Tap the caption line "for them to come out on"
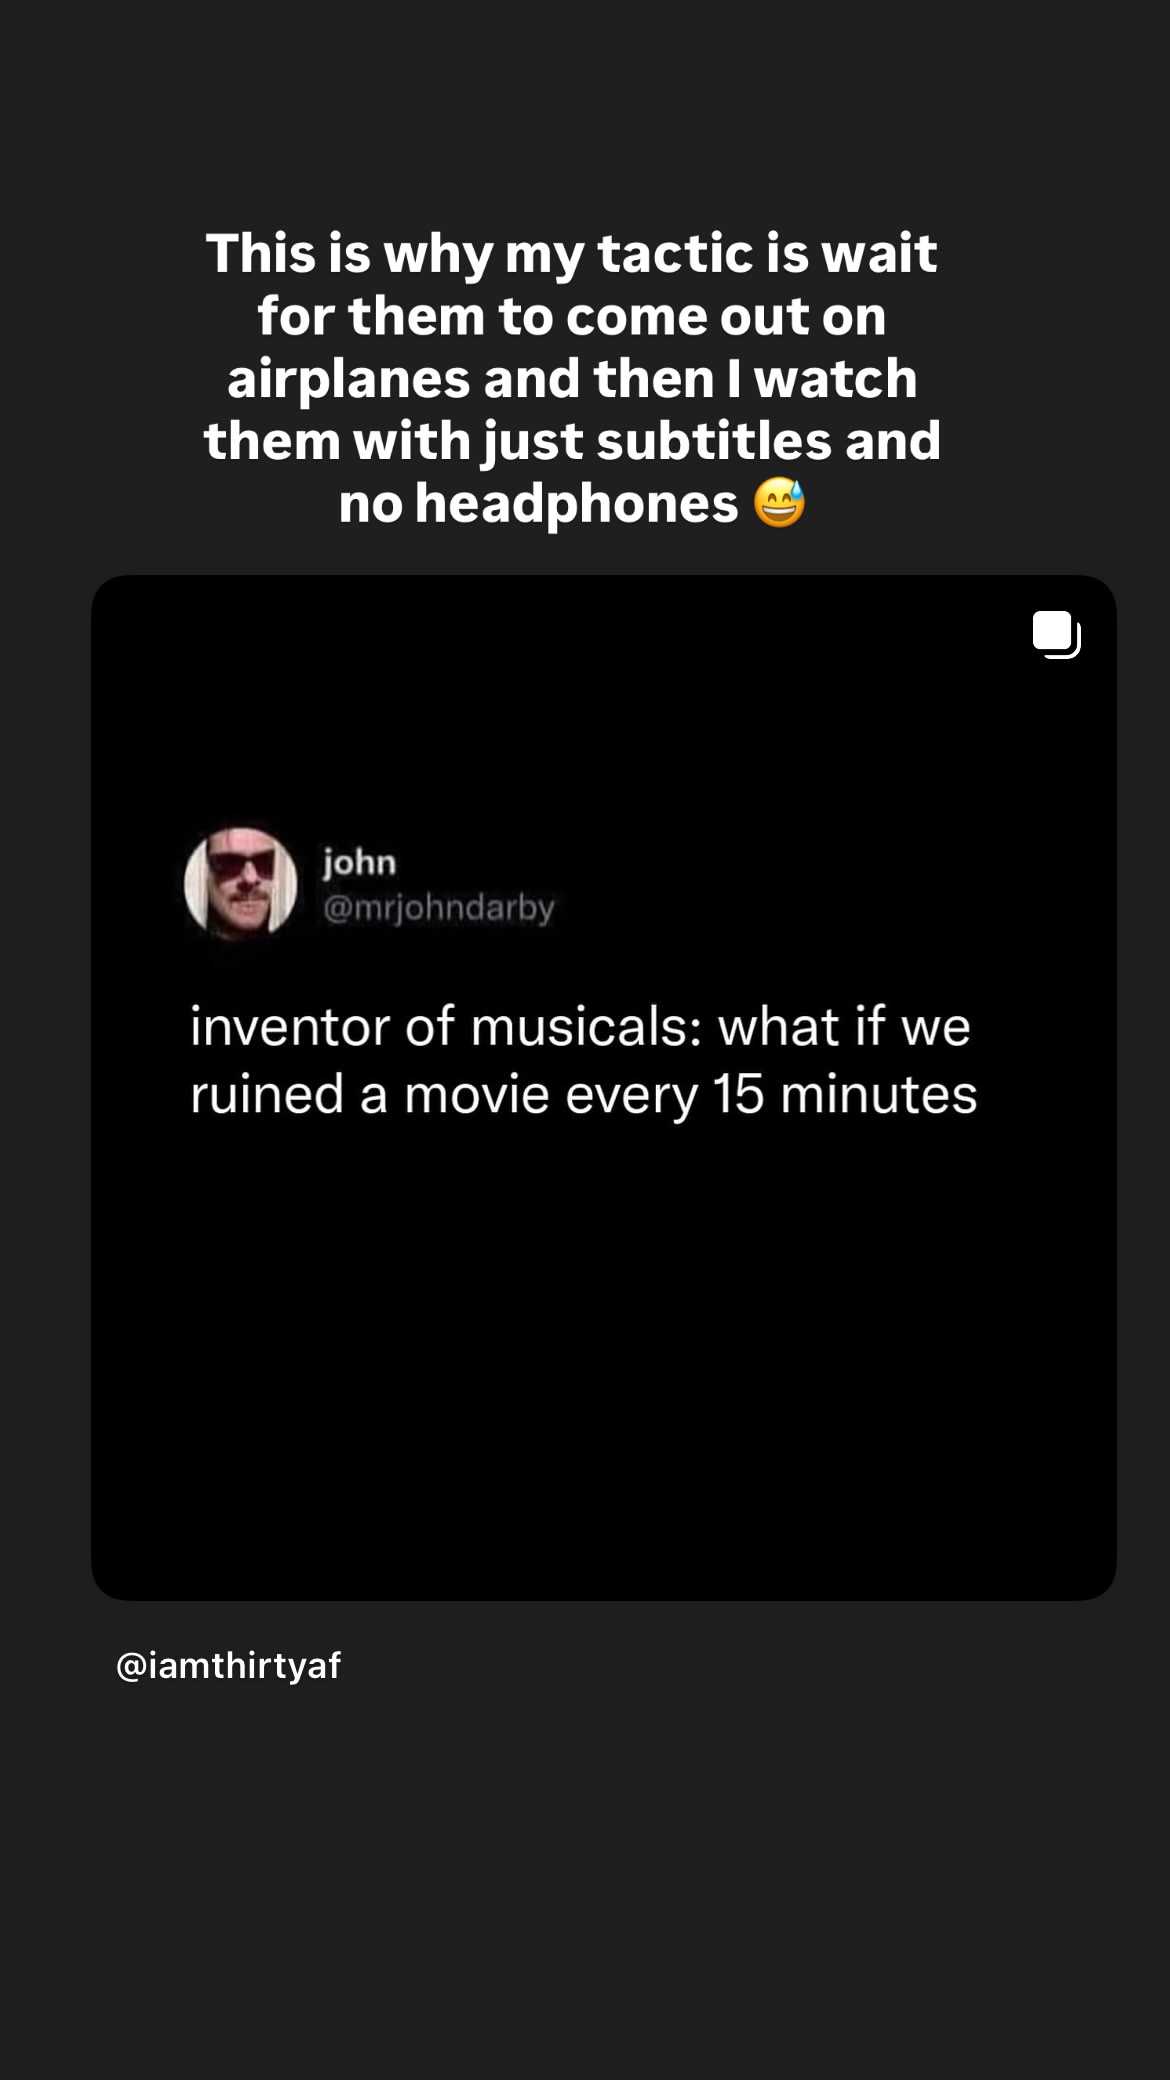 click(x=571, y=316)
